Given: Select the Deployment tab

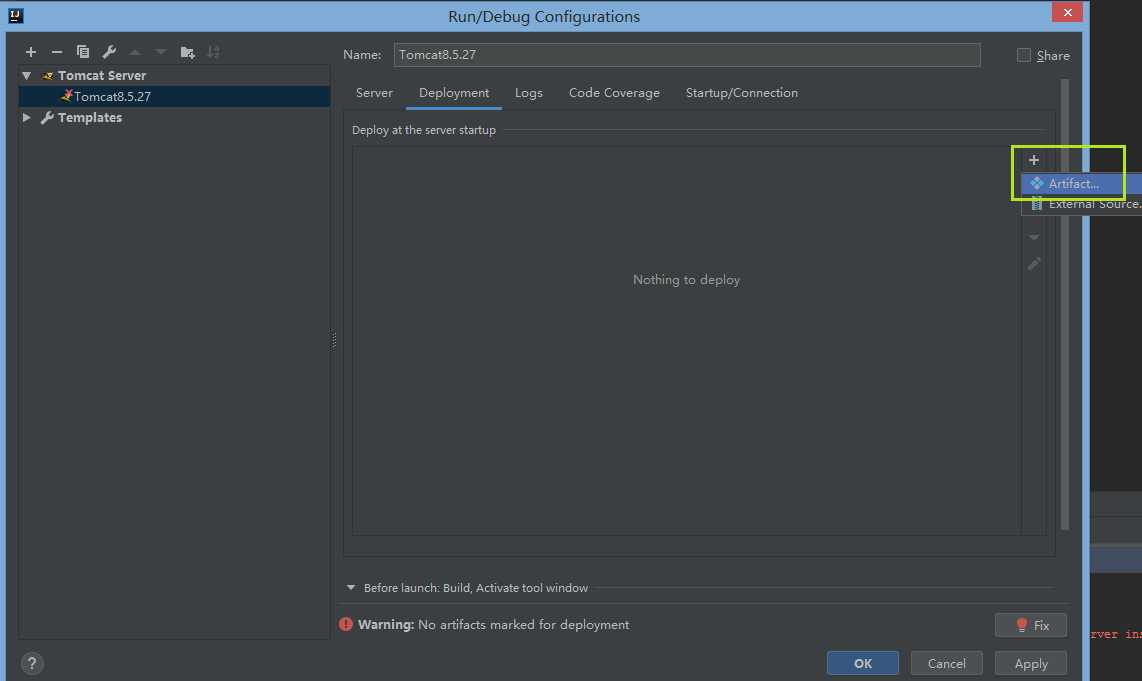Looking at the screenshot, I should point(454,93).
